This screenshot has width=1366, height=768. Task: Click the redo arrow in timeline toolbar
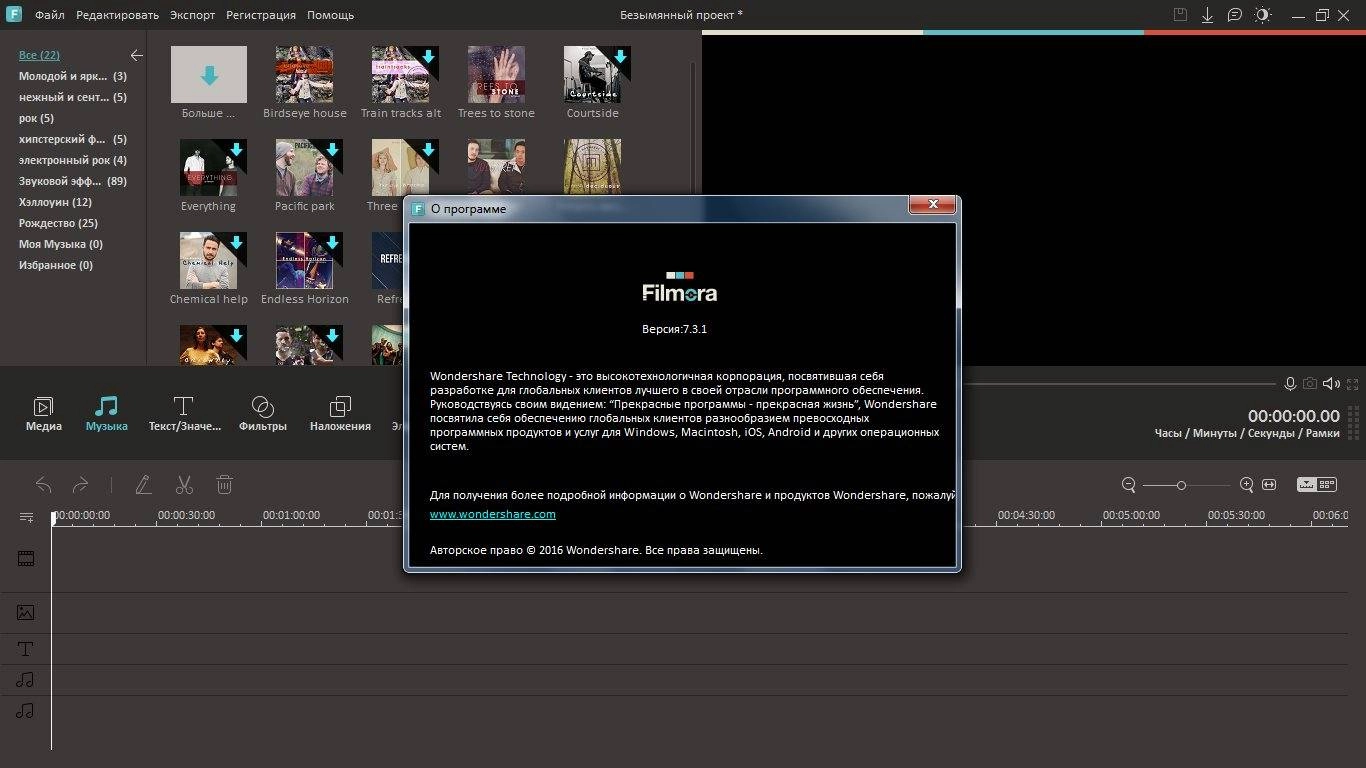(81, 485)
